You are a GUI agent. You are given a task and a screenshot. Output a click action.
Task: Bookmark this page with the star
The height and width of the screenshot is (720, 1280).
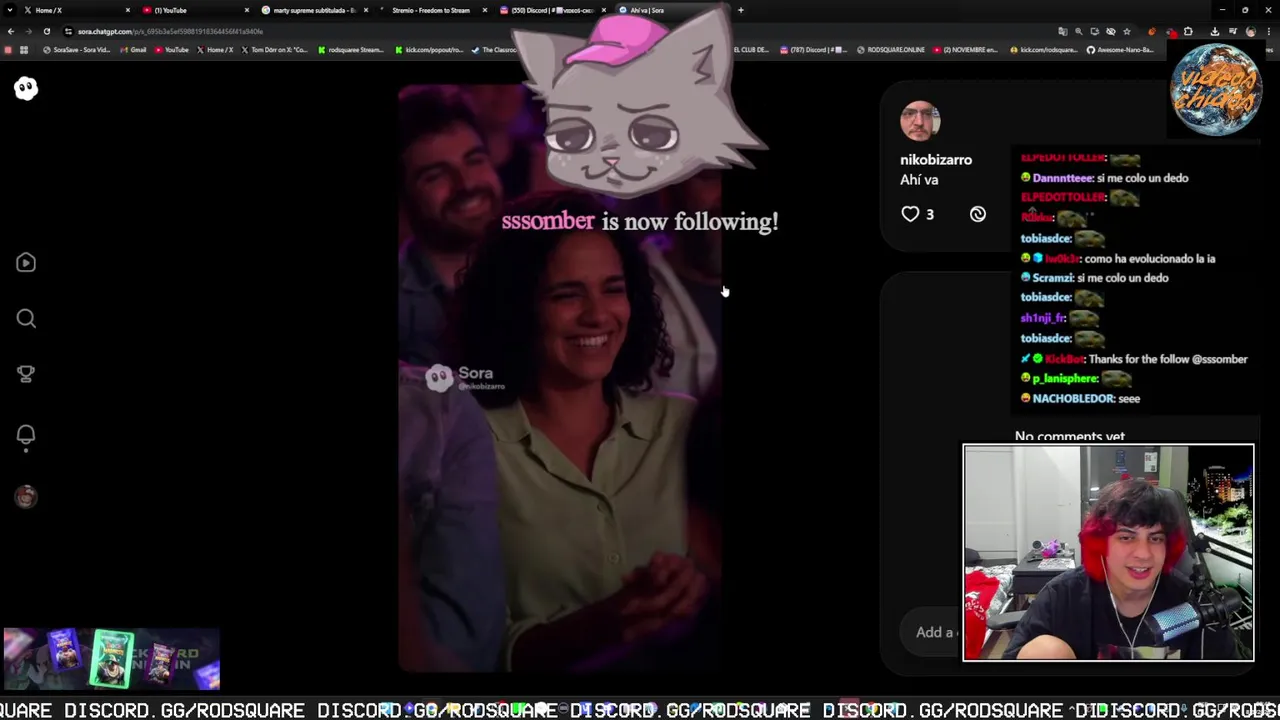coord(1127,31)
